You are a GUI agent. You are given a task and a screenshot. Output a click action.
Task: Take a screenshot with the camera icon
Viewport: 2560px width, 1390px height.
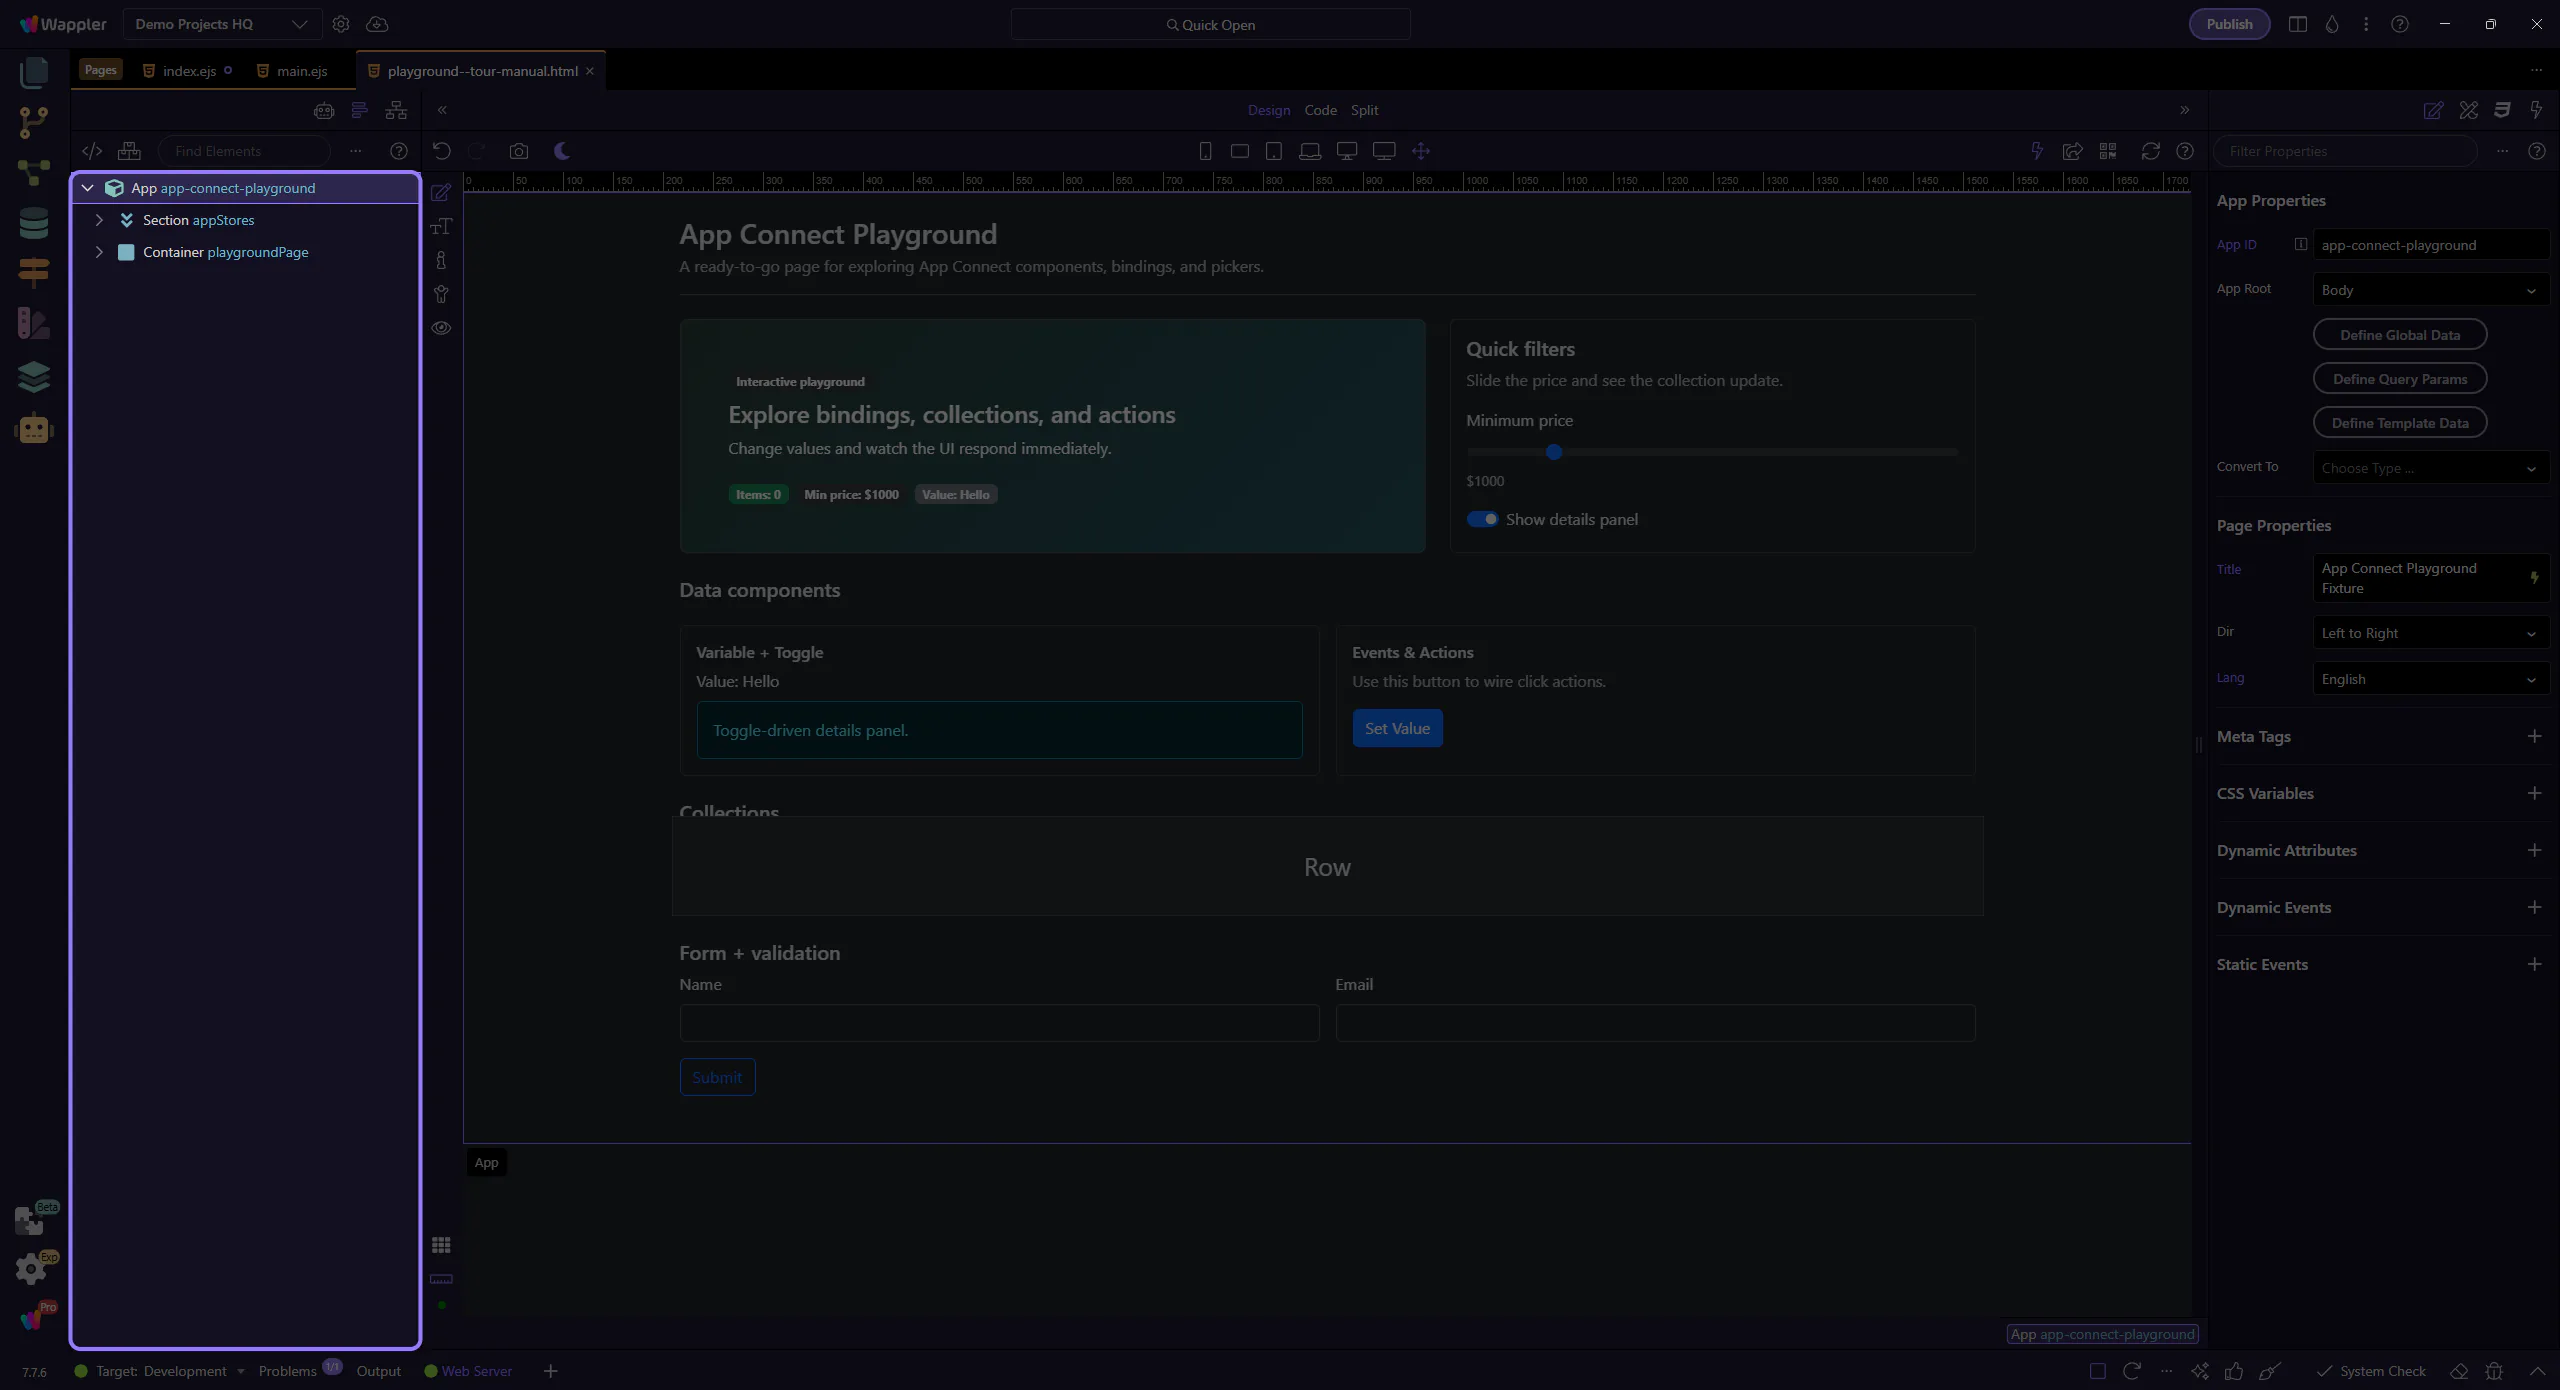518,151
